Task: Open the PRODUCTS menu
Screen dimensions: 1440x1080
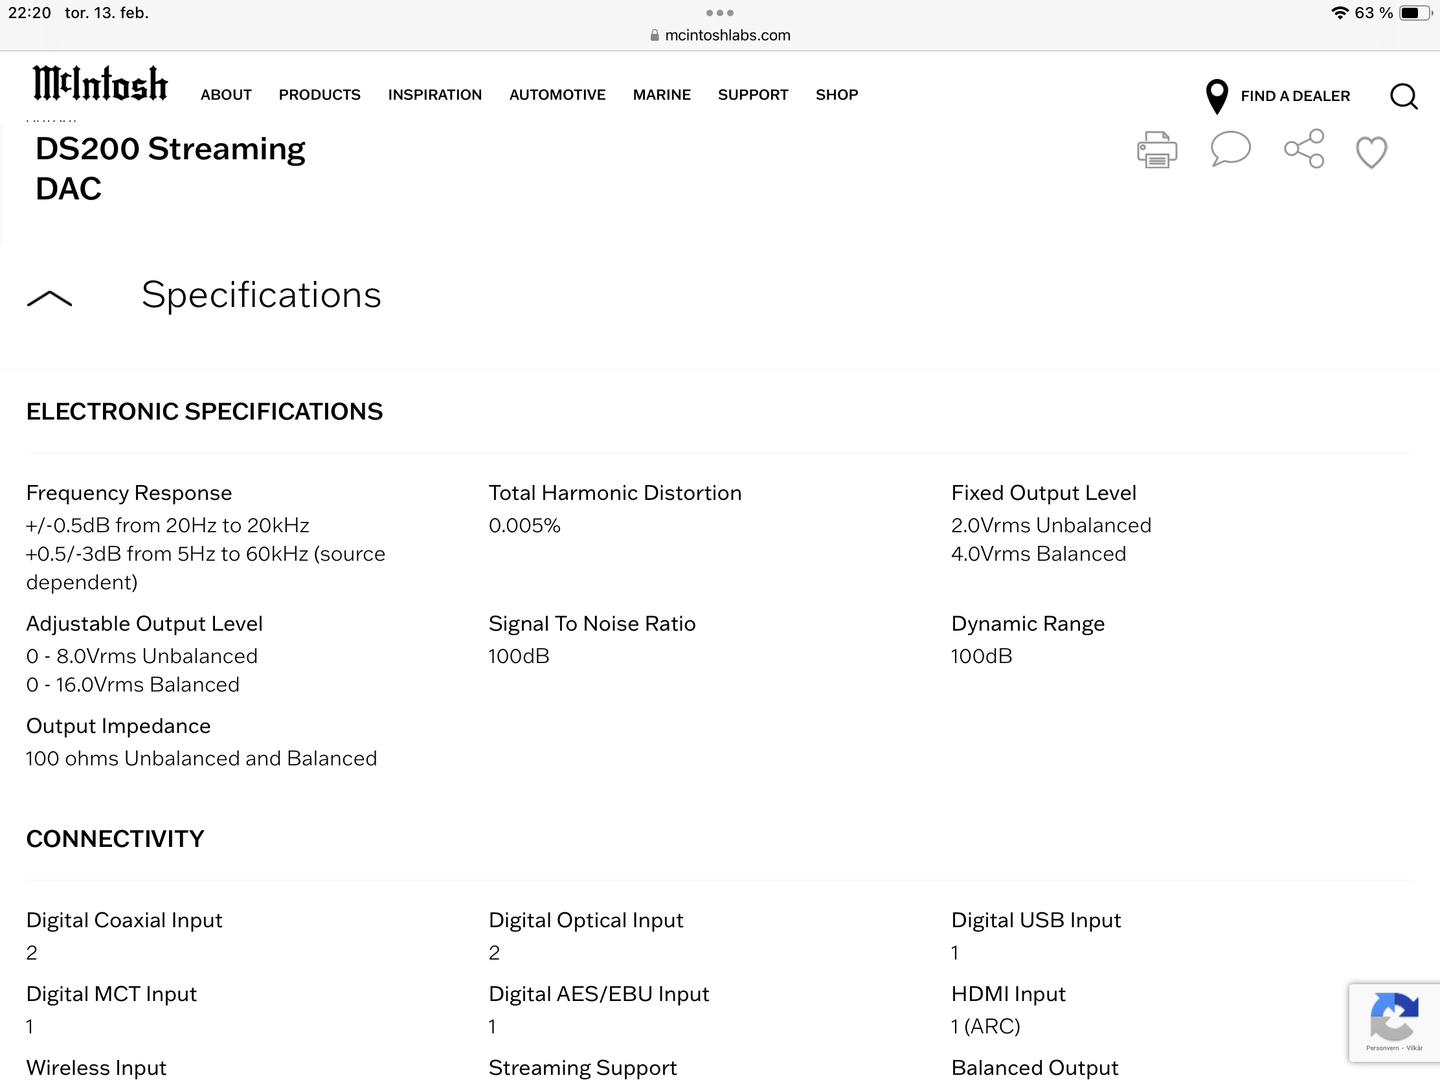Action: pyautogui.click(x=320, y=95)
